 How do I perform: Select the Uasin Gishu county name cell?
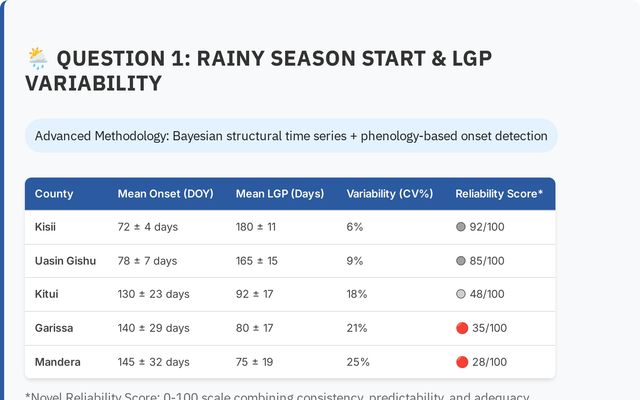point(65,261)
